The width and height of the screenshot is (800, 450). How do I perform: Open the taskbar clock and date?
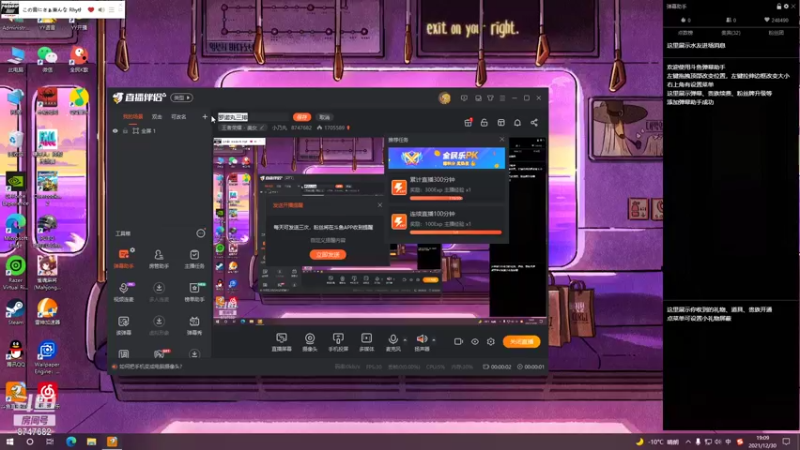[763, 442]
